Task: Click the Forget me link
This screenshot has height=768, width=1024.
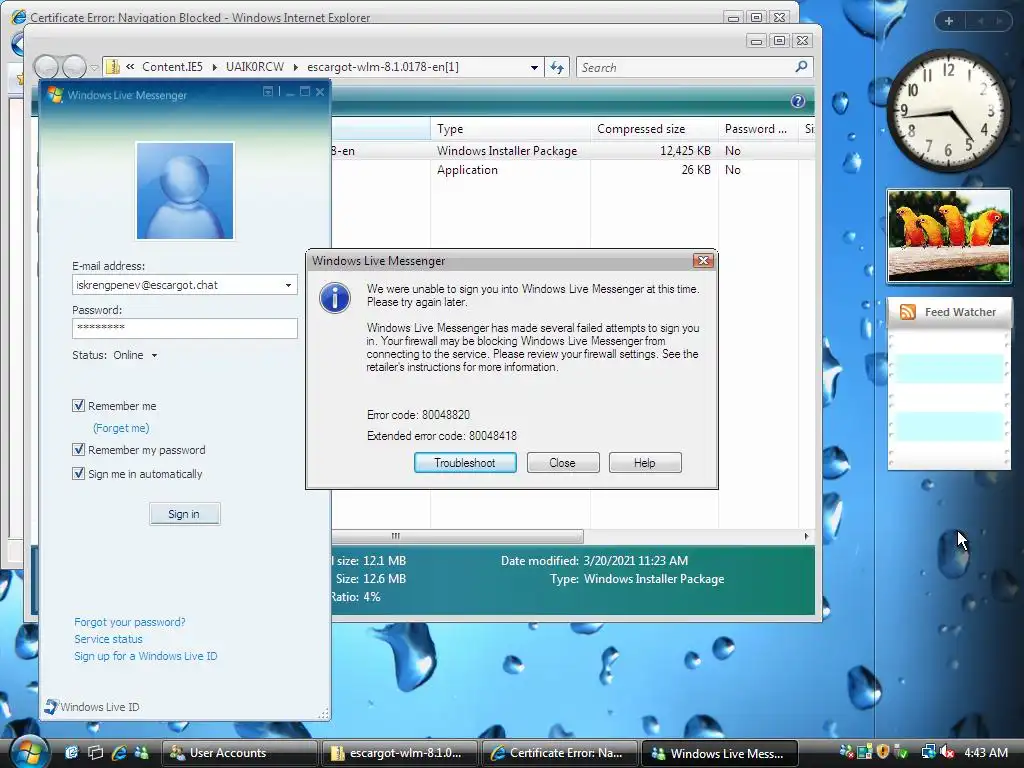Action: coord(121,428)
